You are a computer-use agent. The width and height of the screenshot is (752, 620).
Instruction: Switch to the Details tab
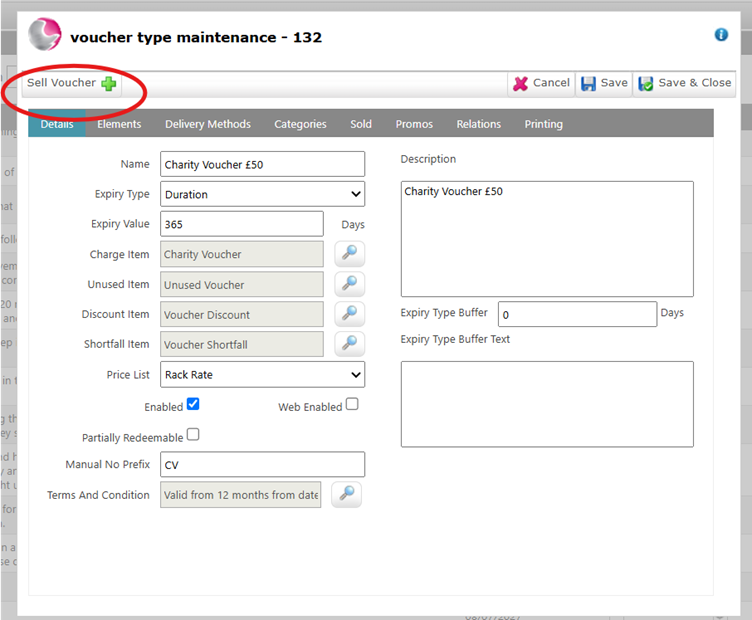(57, 124)
